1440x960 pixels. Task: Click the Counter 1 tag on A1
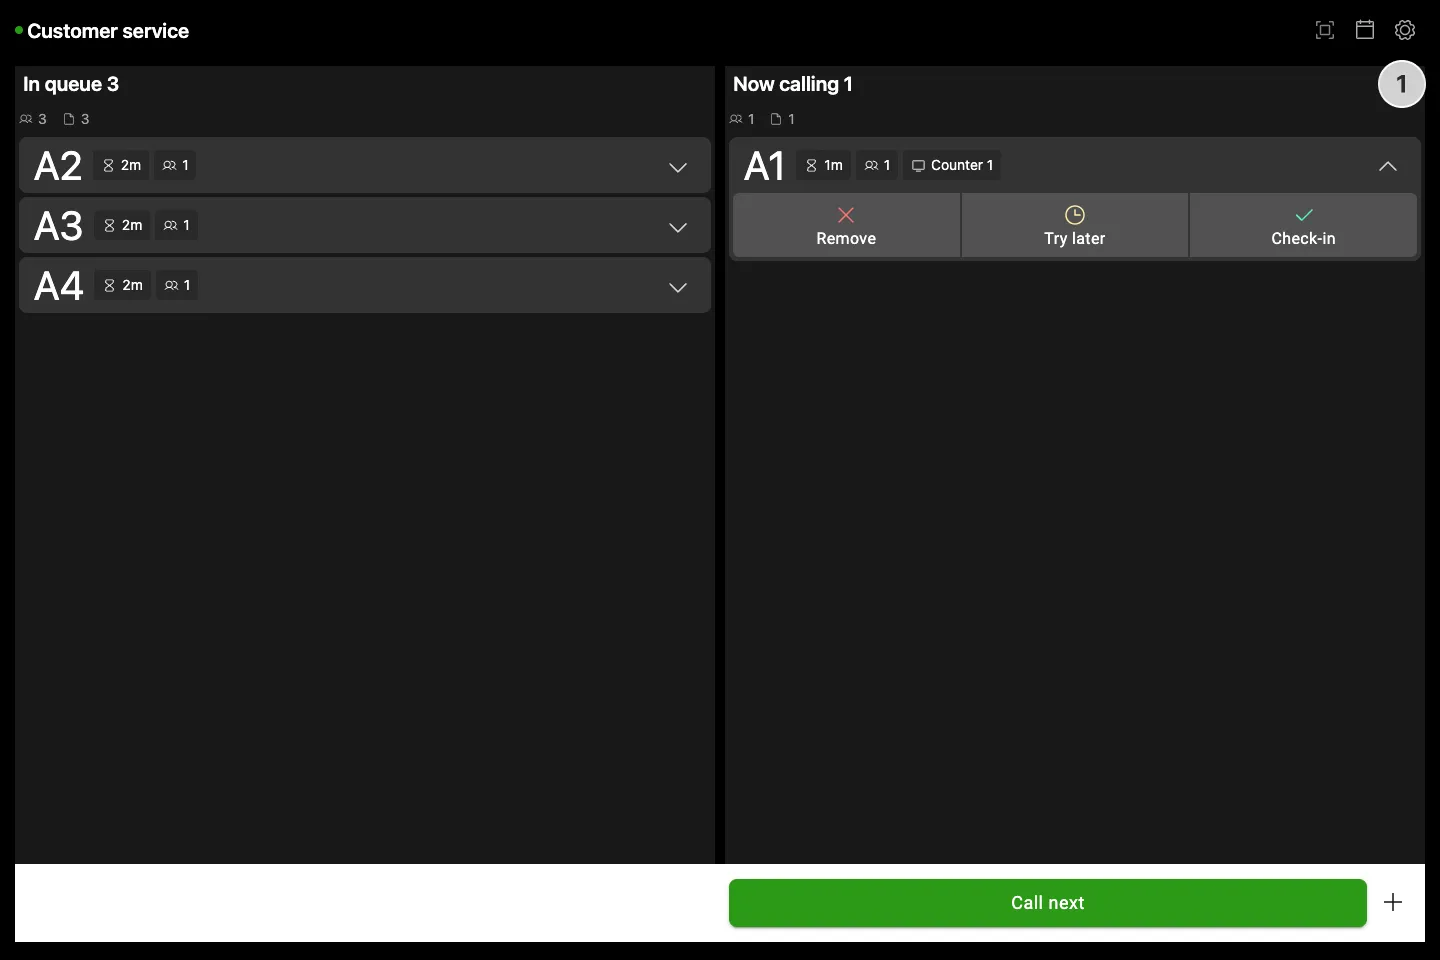click(952, 165)
